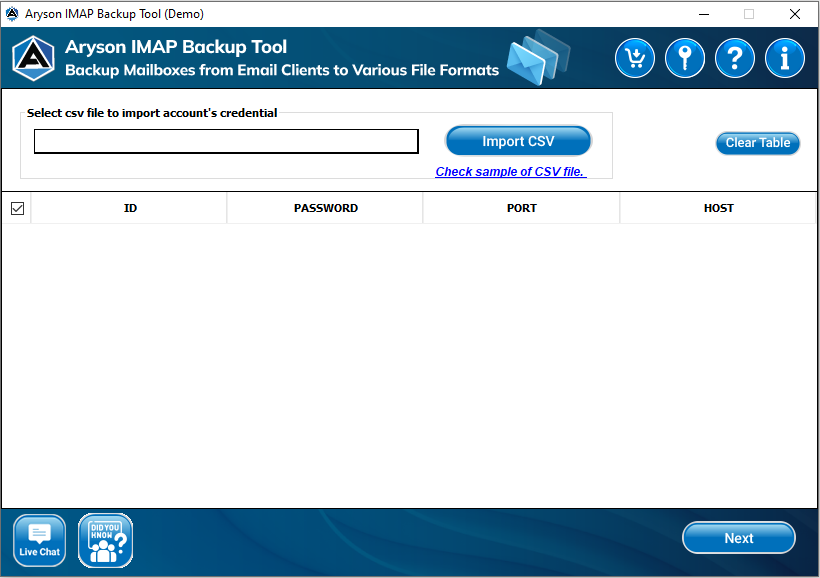Minimize the Aryson IMAP Backup window
820x578 pixels.
click(x=704, y=14)
